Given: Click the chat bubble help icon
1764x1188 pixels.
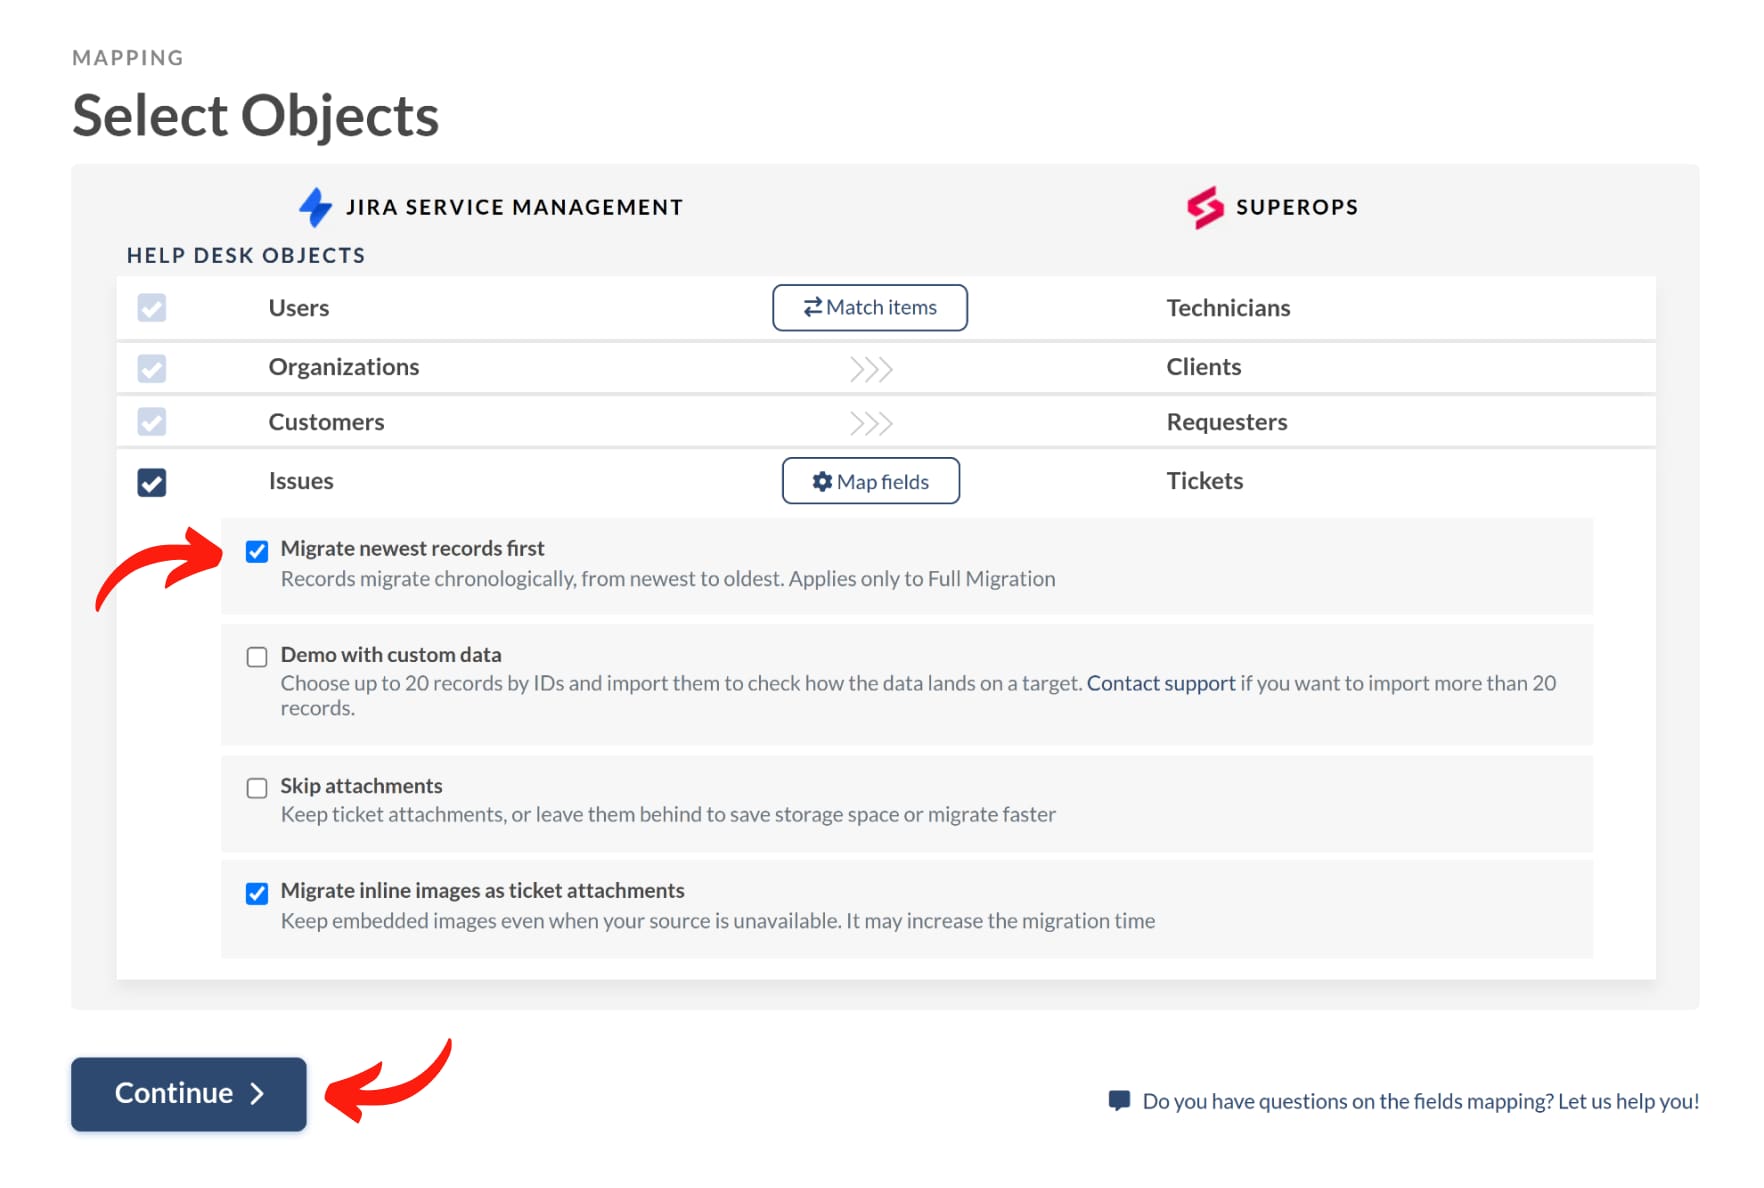Looking at the screenshot, I should tap(1119, 1101).
